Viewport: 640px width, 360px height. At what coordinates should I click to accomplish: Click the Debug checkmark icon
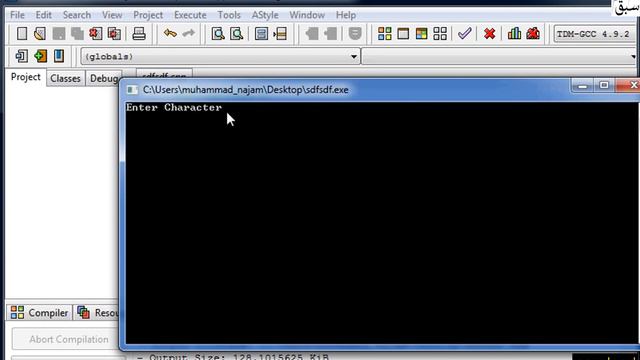pos(464,33)
